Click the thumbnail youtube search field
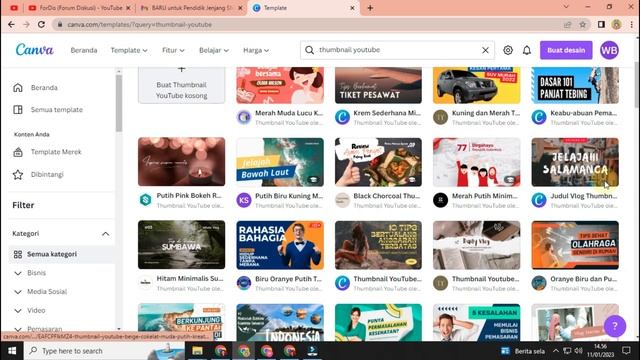 pyautogui.click(x=398, y=50)
